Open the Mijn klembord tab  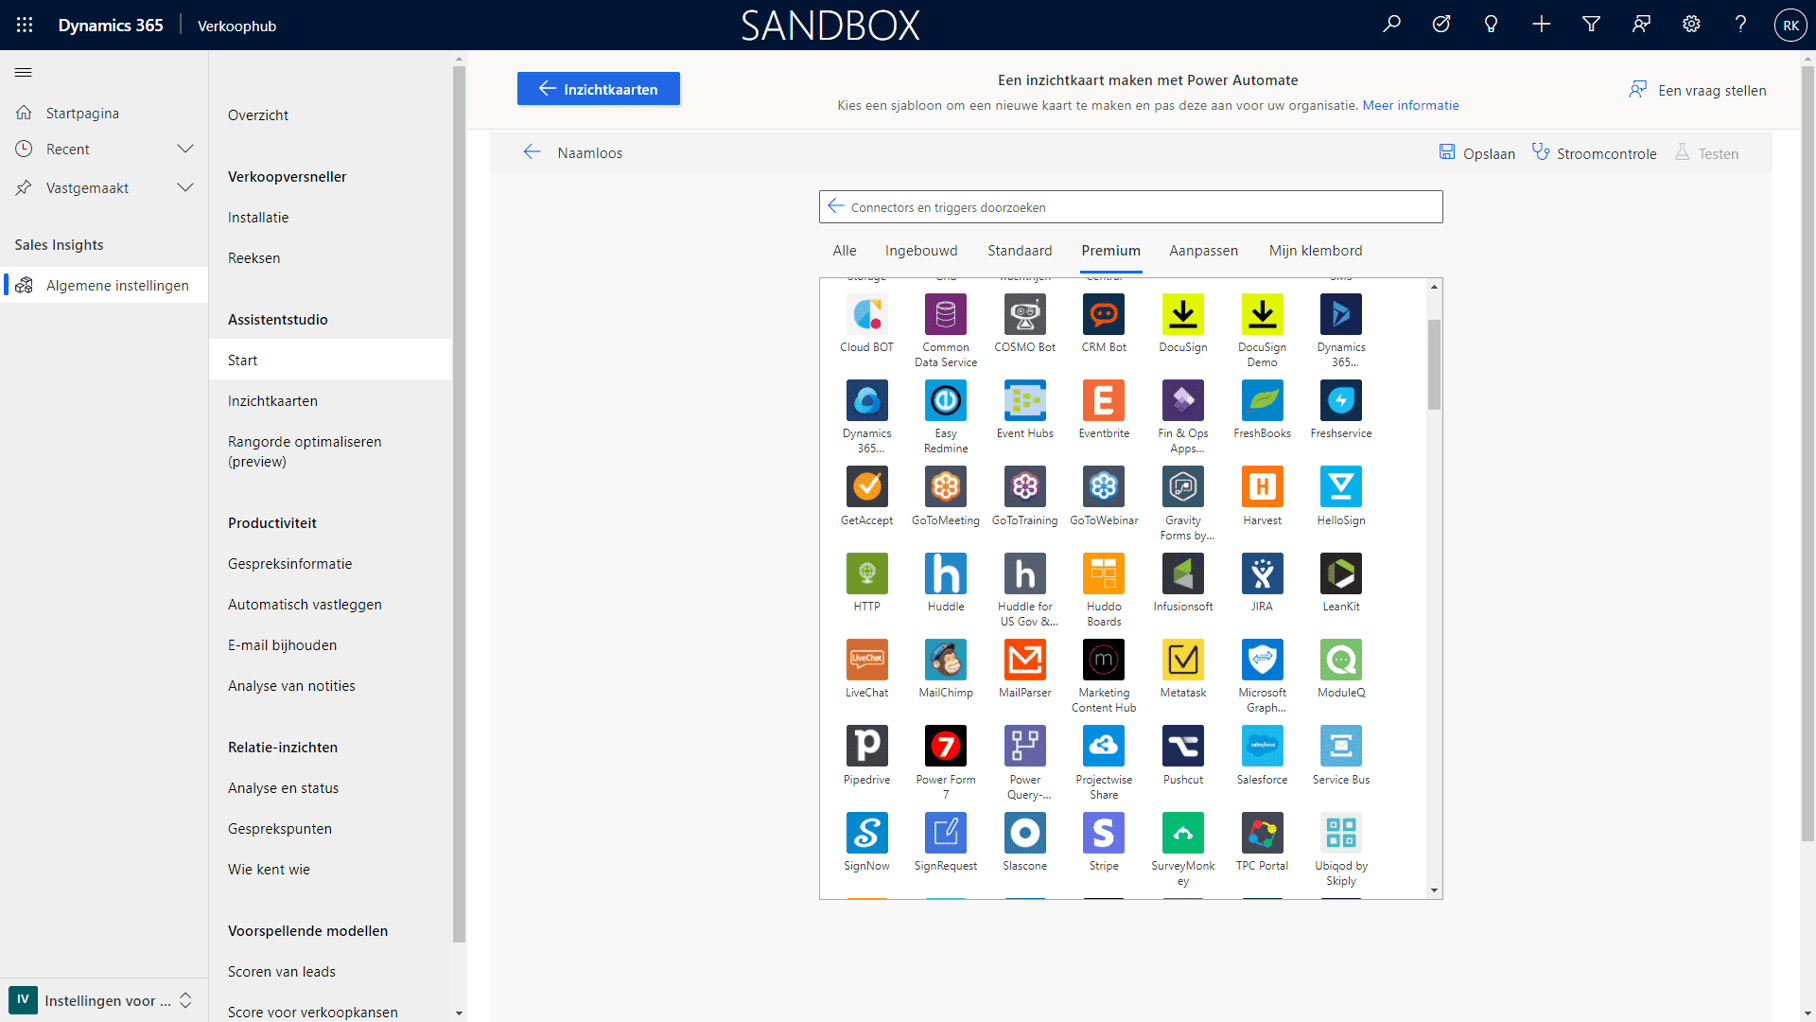point(1315,251)
